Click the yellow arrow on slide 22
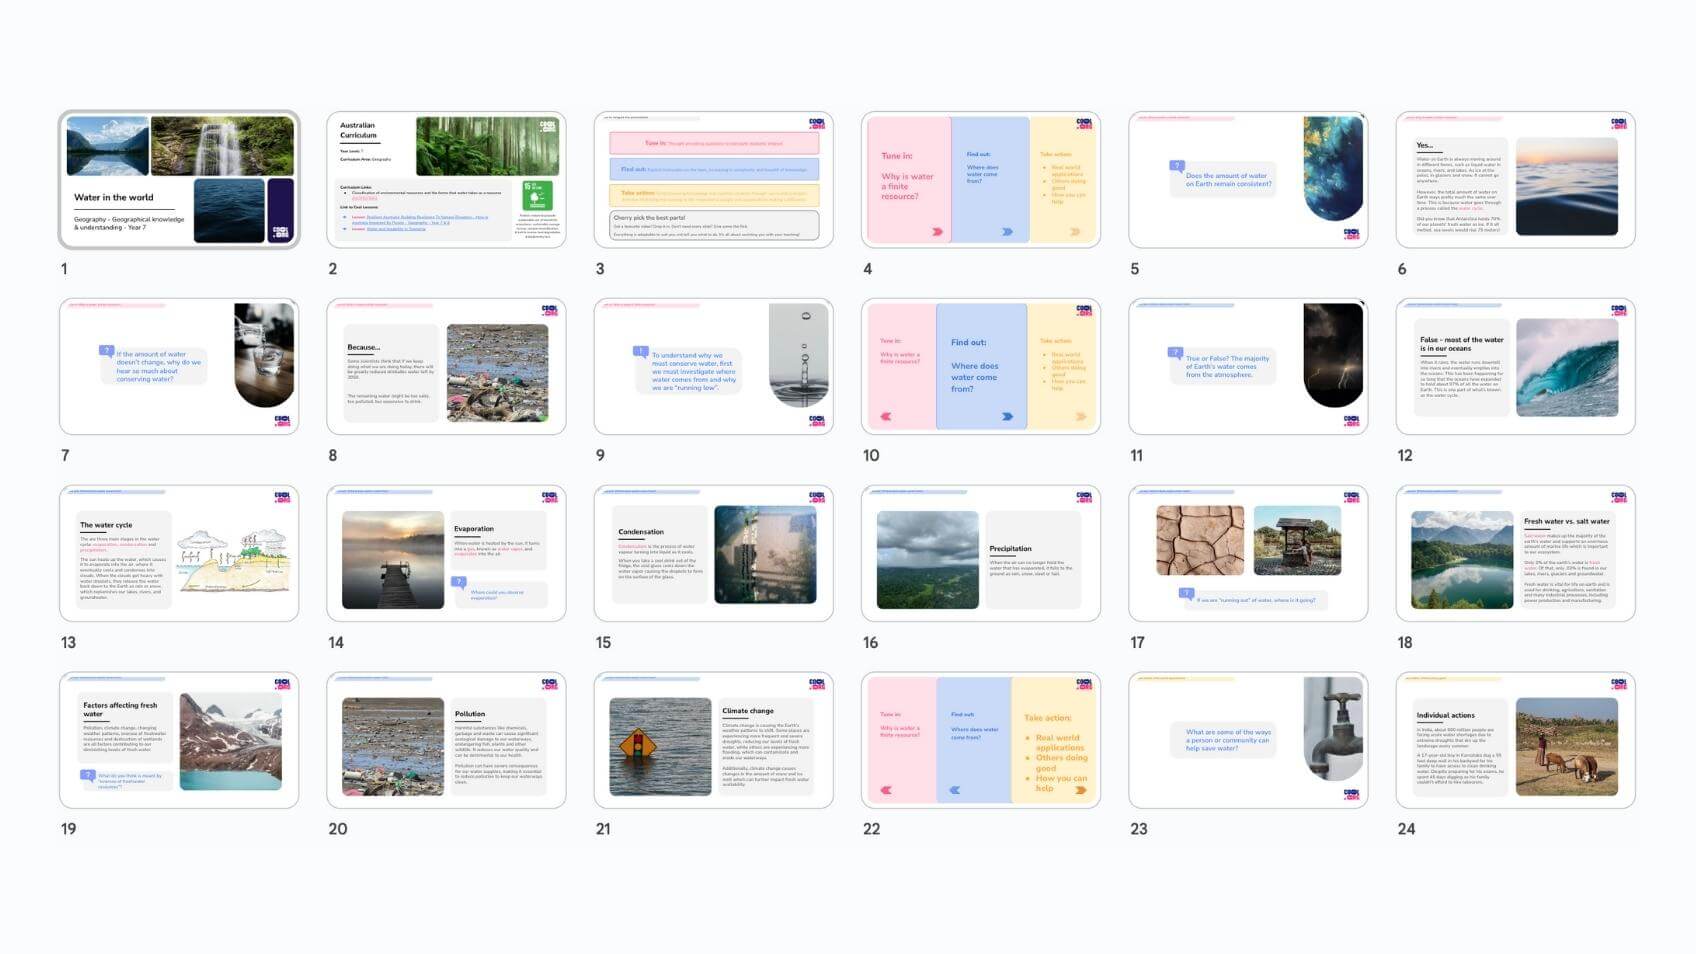This screenshot has height=954, width=1696. [x=1080, y=790]
